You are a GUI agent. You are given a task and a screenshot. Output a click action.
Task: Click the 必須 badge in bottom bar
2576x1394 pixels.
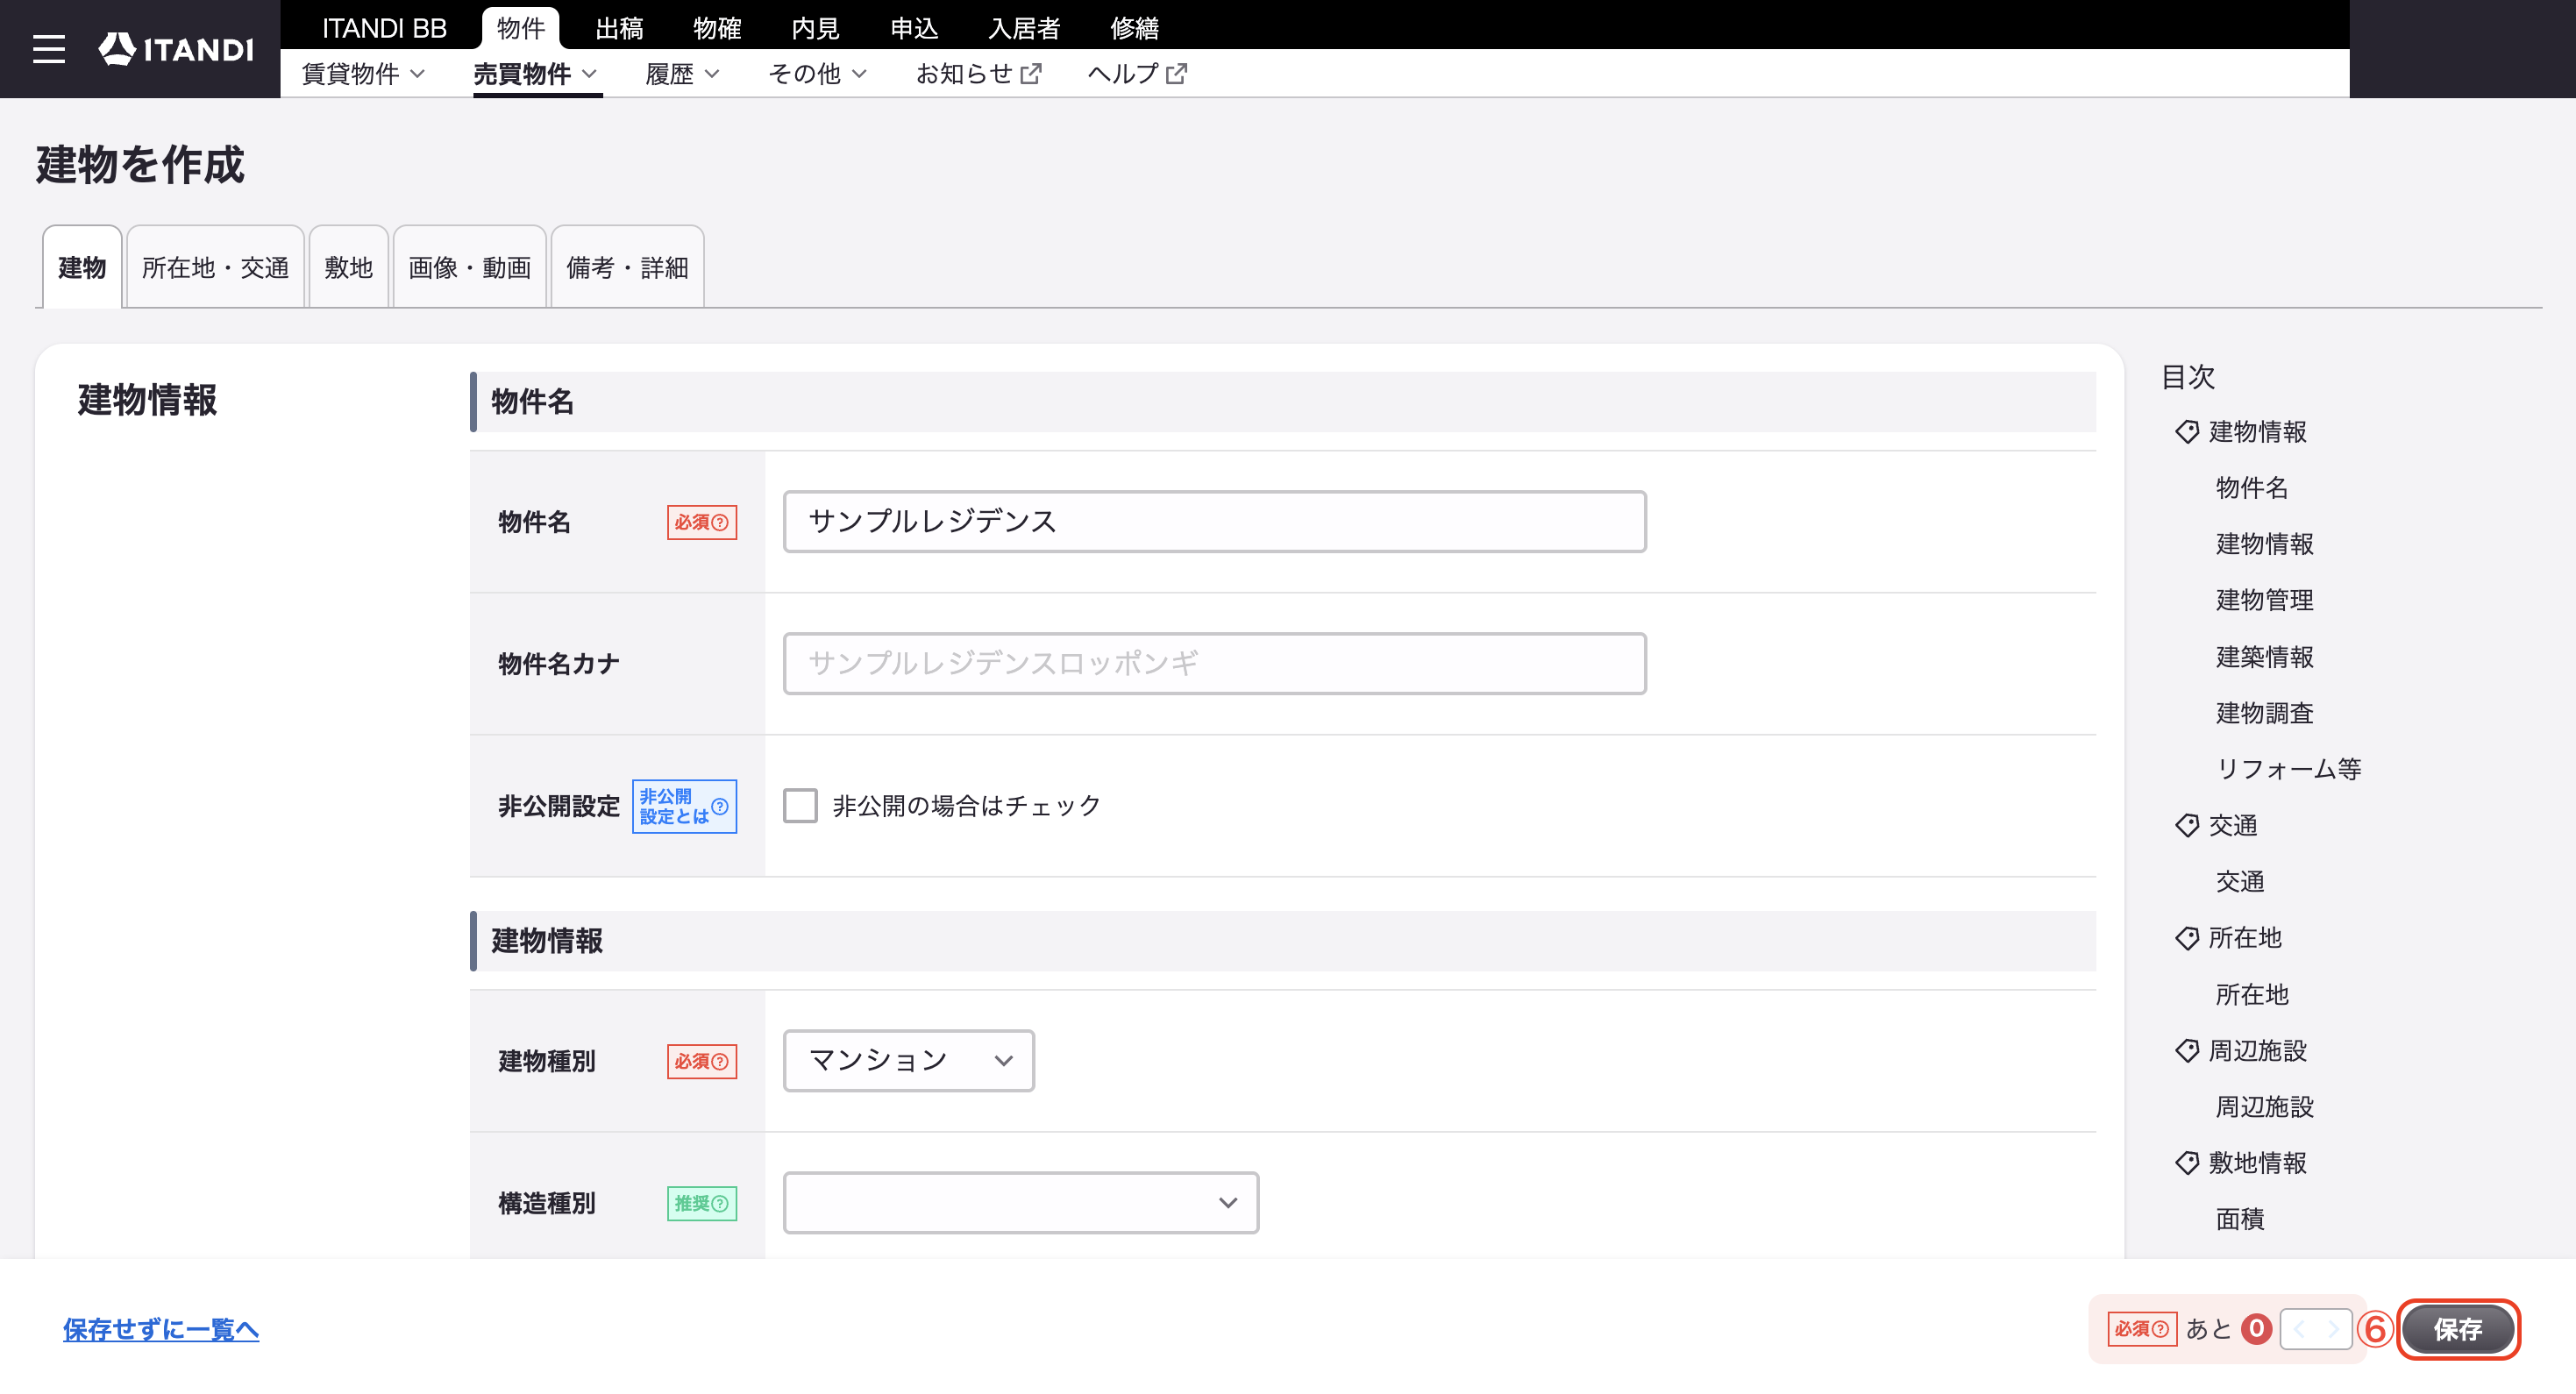point(2142,1329)
